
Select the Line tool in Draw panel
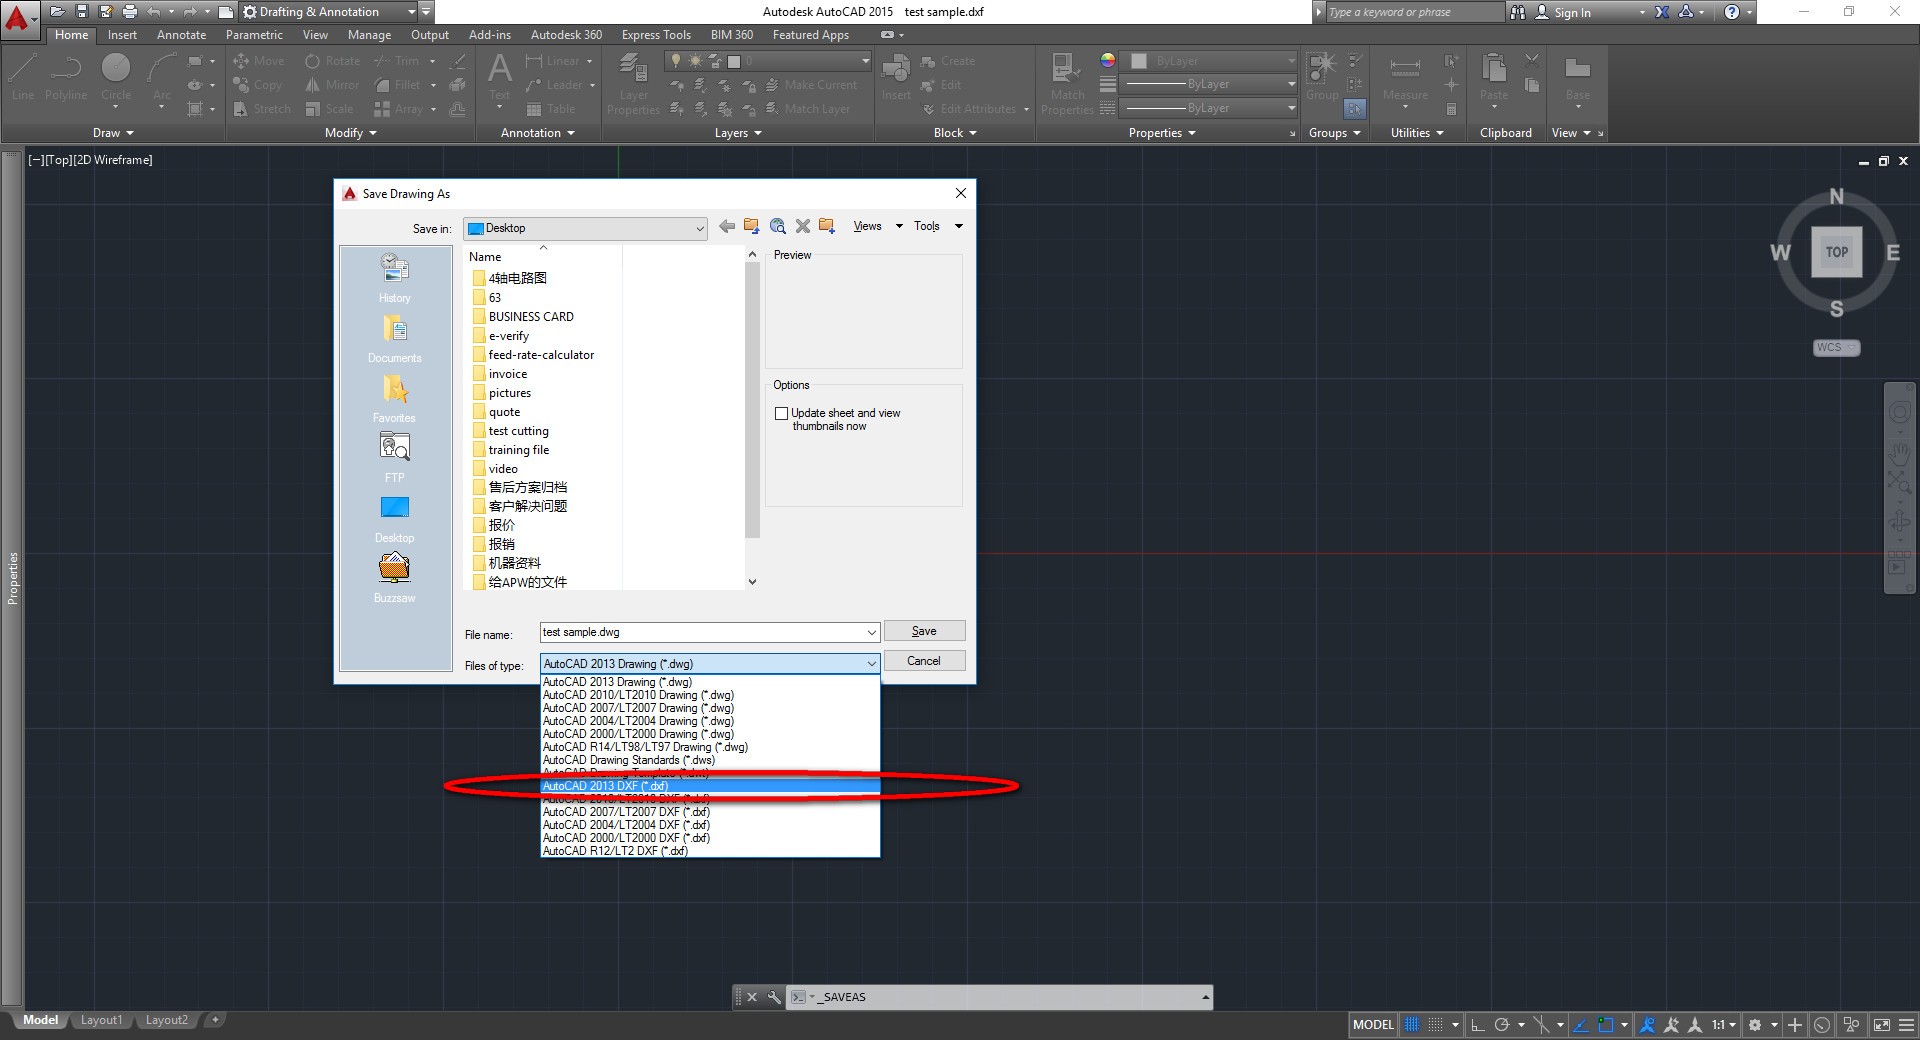23,76
